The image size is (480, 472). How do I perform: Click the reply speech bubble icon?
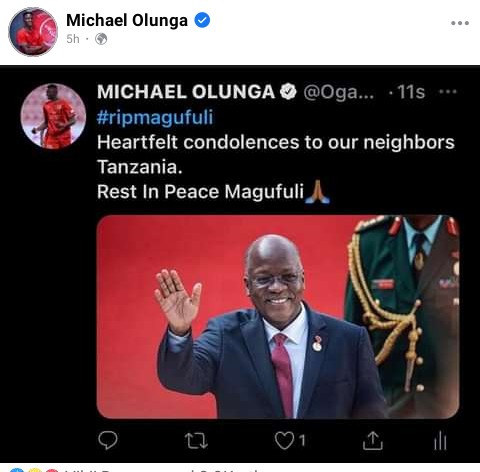click(x=108, y=440)
